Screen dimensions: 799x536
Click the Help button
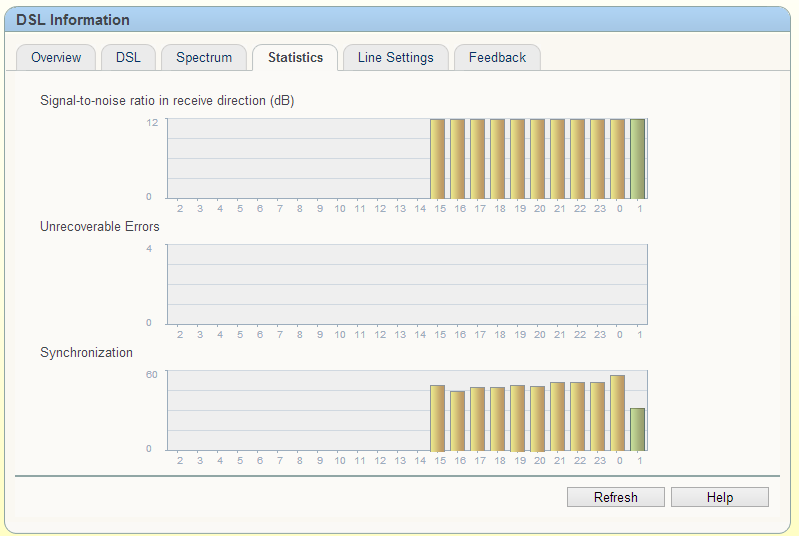pyautogui.click(x=719, y=497)
